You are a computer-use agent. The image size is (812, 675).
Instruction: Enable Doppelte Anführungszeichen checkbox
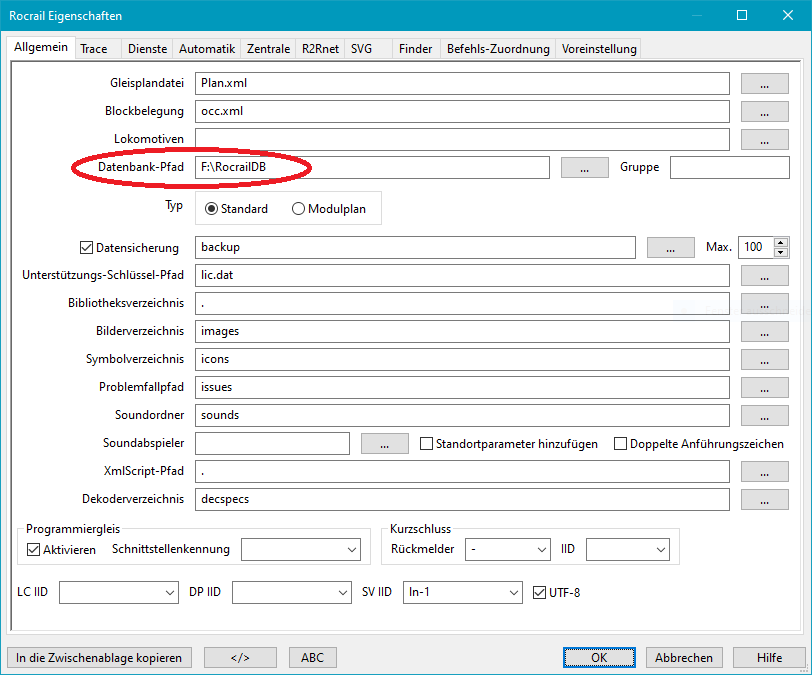pyautogui.click(x=620, y=444)
